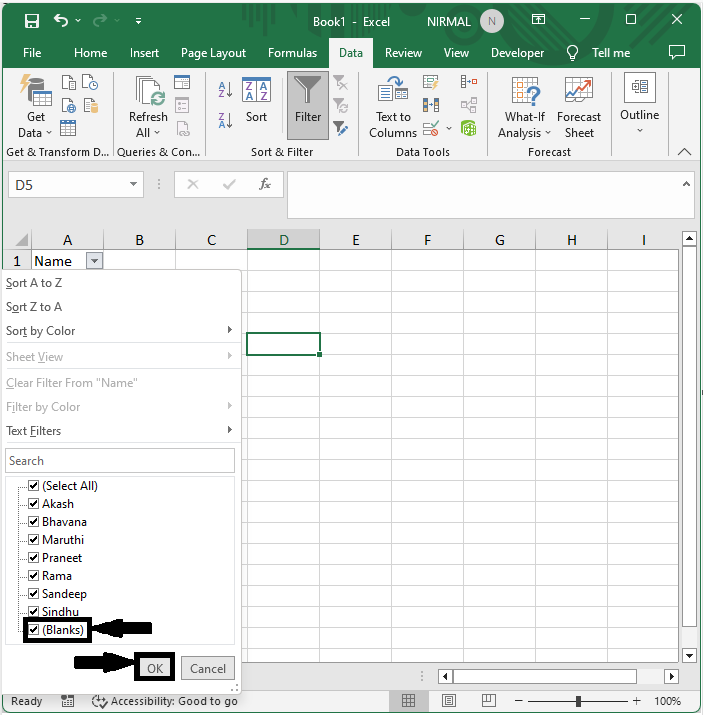Uncheck the Rama checkbox

coord(33,575)
